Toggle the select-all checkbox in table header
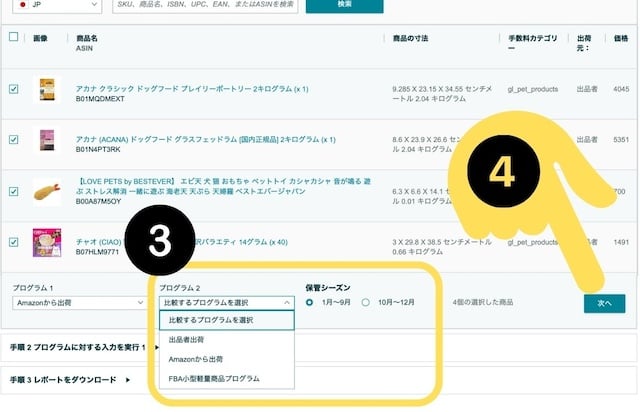This screenshot has height=412, width=640. click(13, 37)
